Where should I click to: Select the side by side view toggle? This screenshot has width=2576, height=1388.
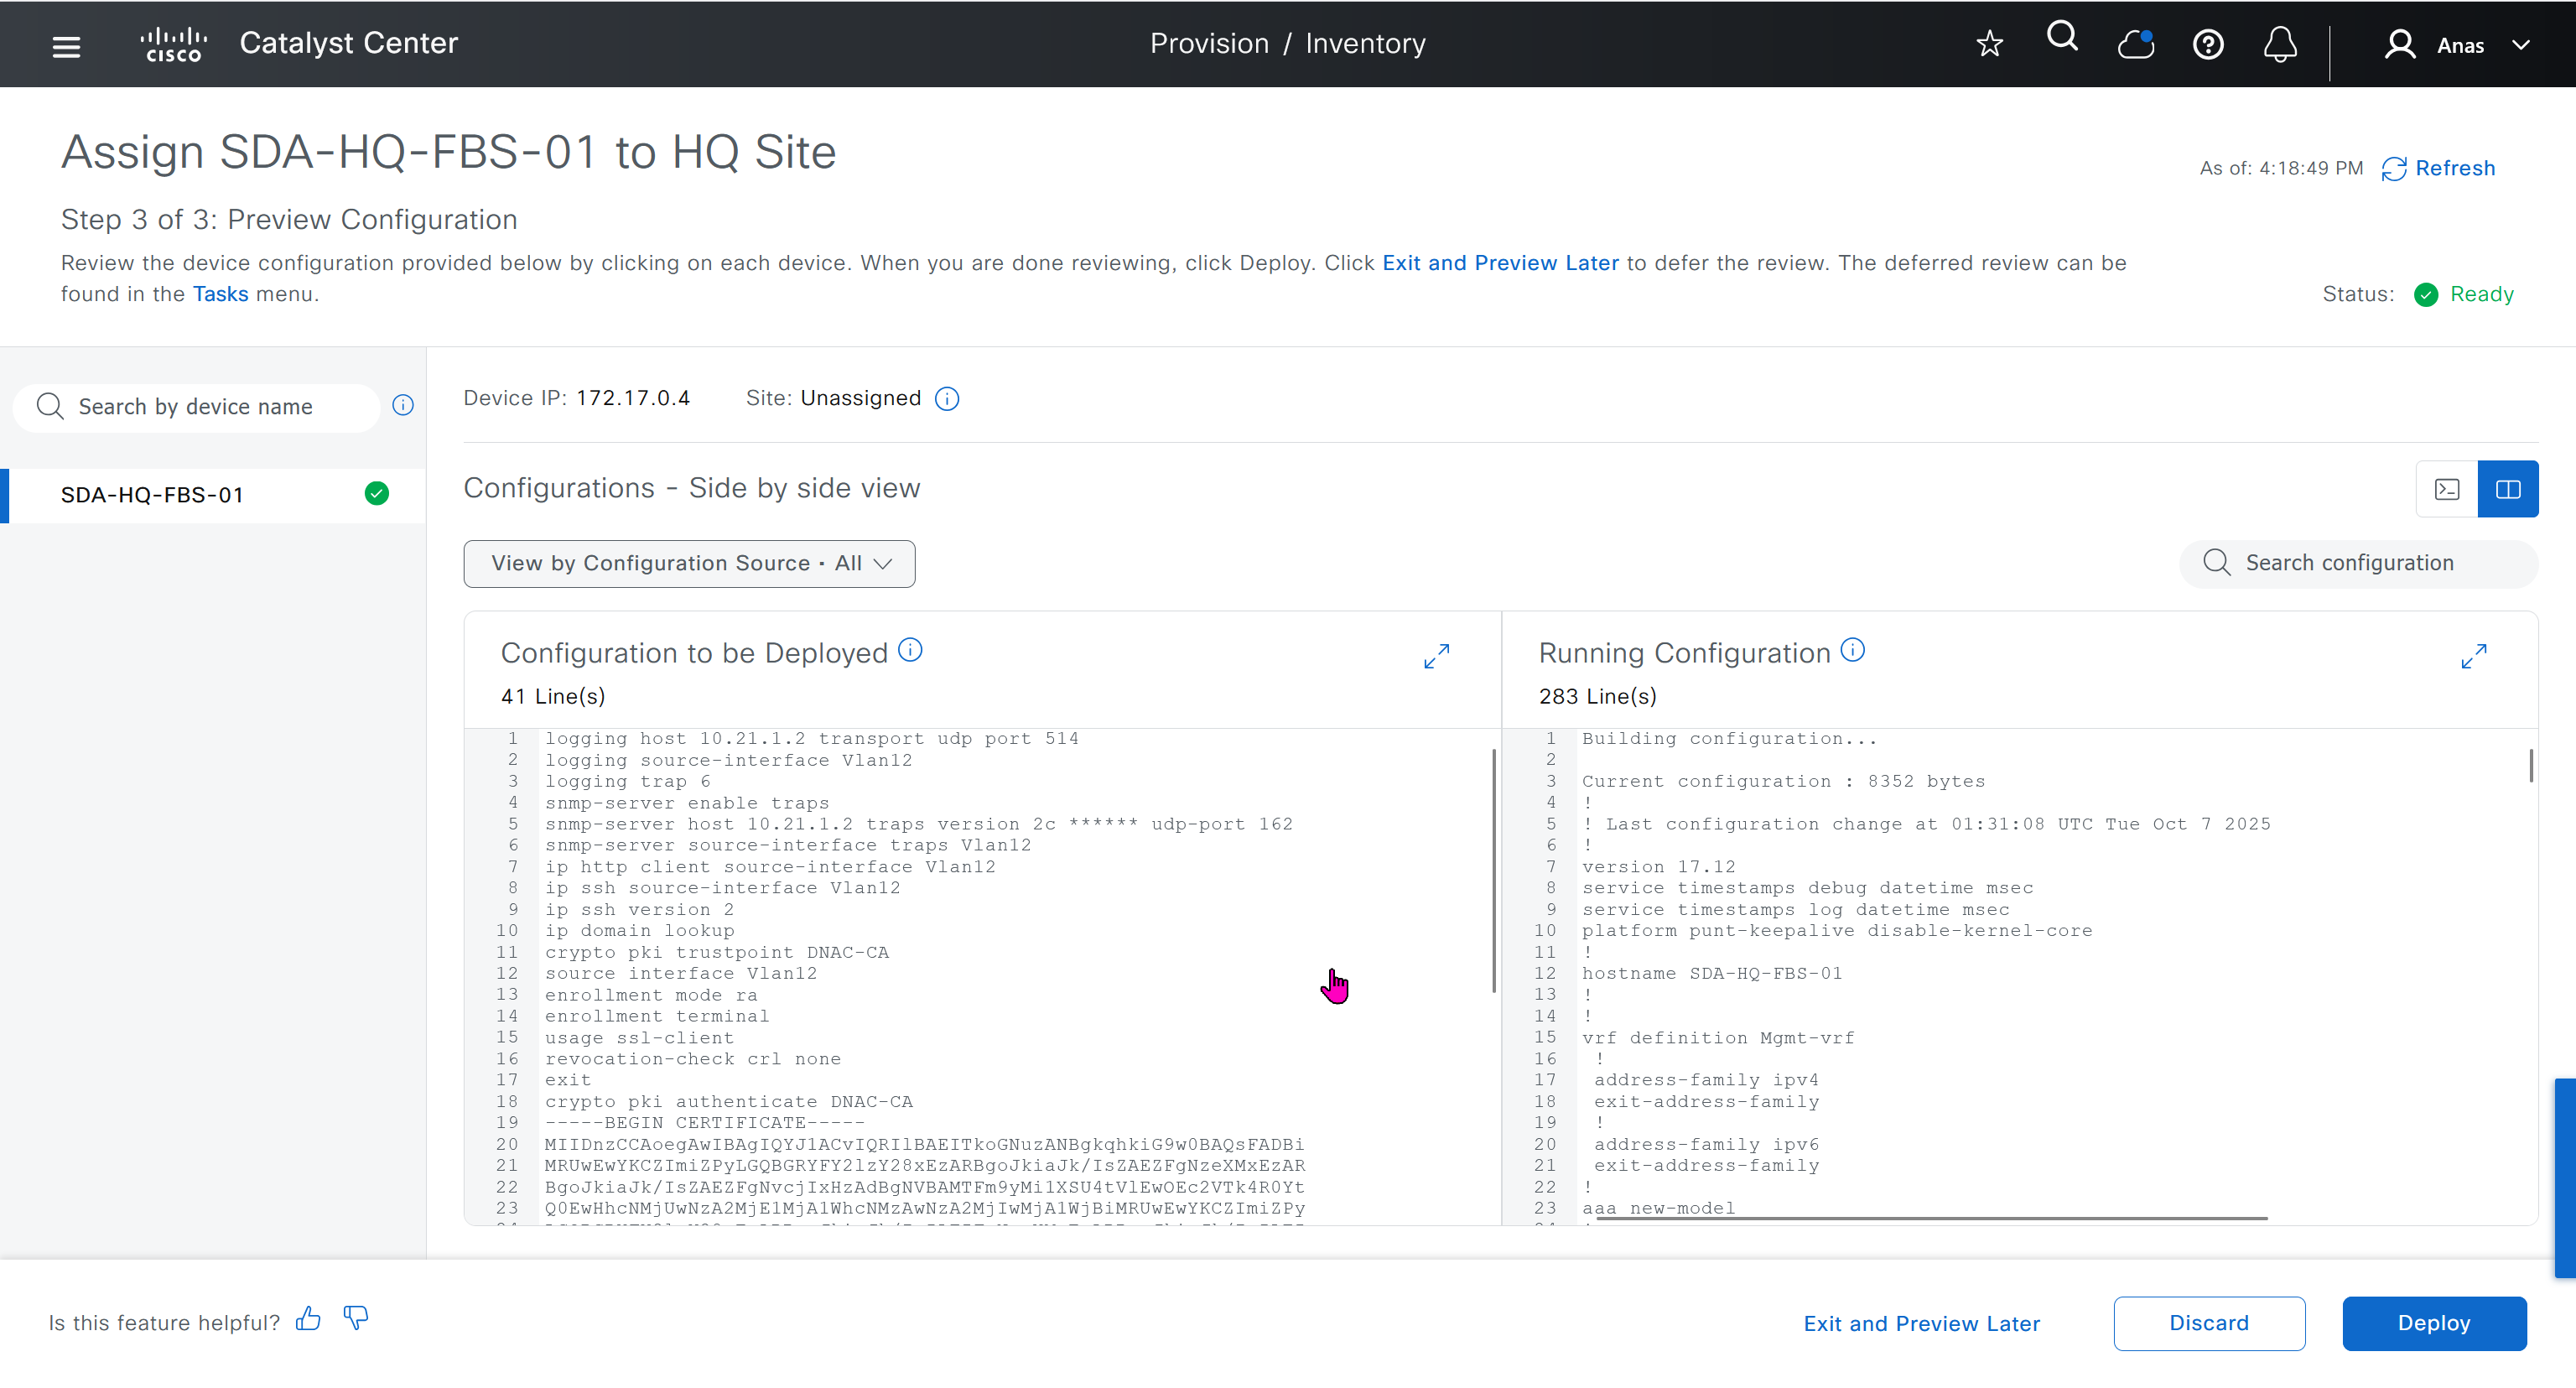click(2507, 489)
